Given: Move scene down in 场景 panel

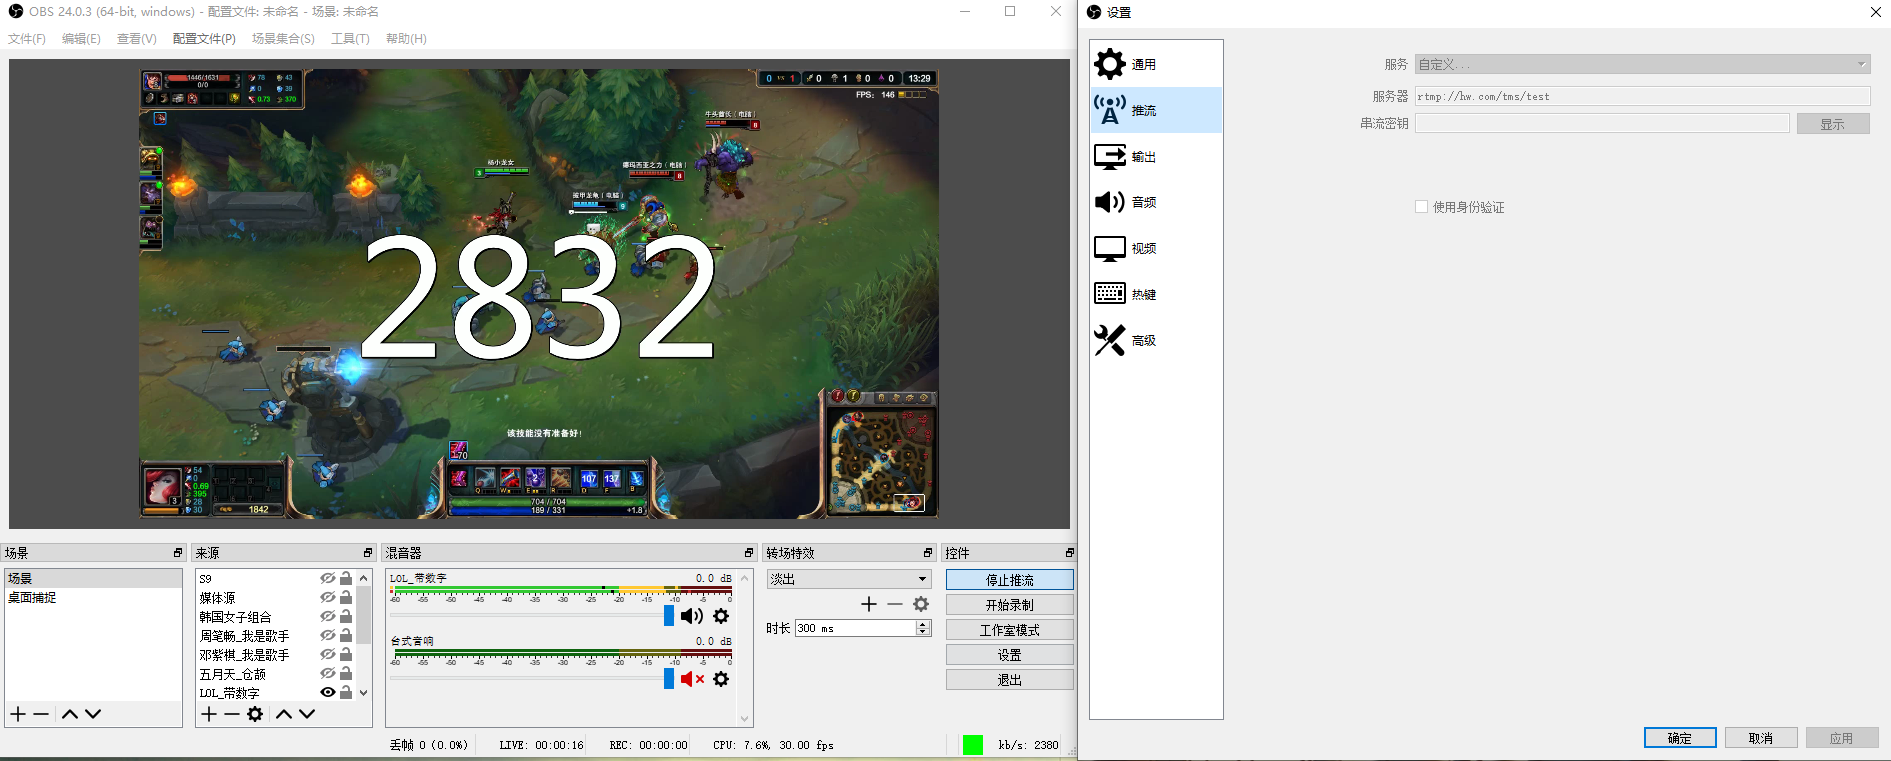Looking at the screenshot, I should 93,714.
